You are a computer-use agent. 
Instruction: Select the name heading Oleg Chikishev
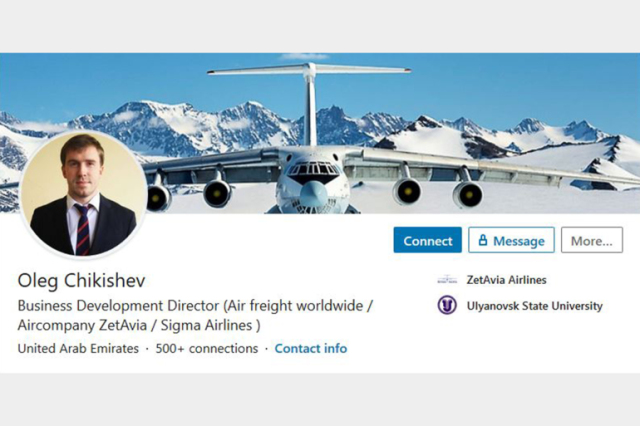point(81,281)
